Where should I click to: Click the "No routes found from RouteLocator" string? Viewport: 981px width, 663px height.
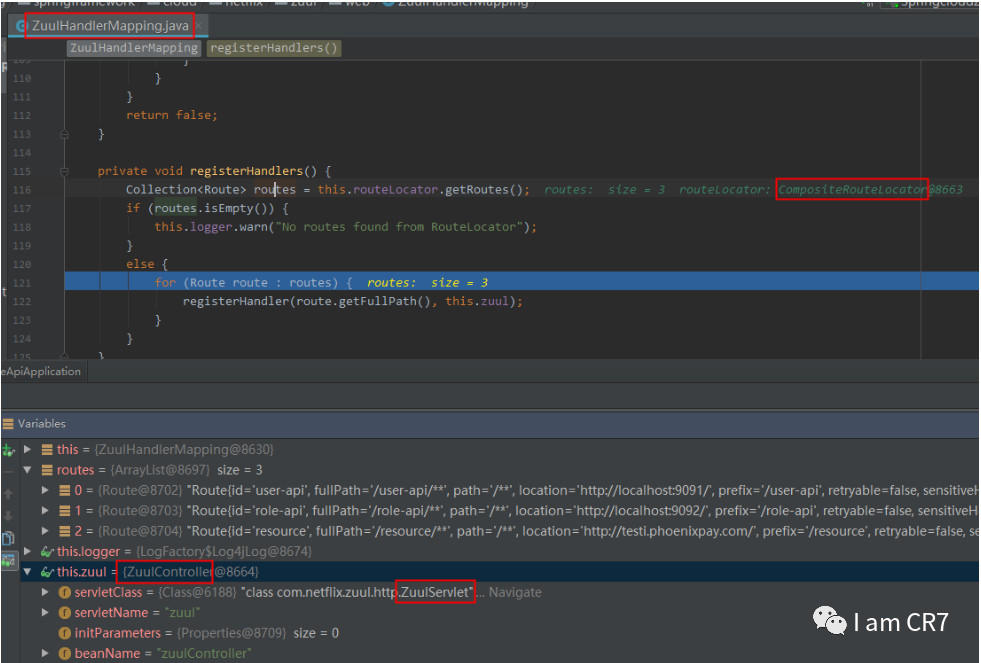[x=399, y=227]
